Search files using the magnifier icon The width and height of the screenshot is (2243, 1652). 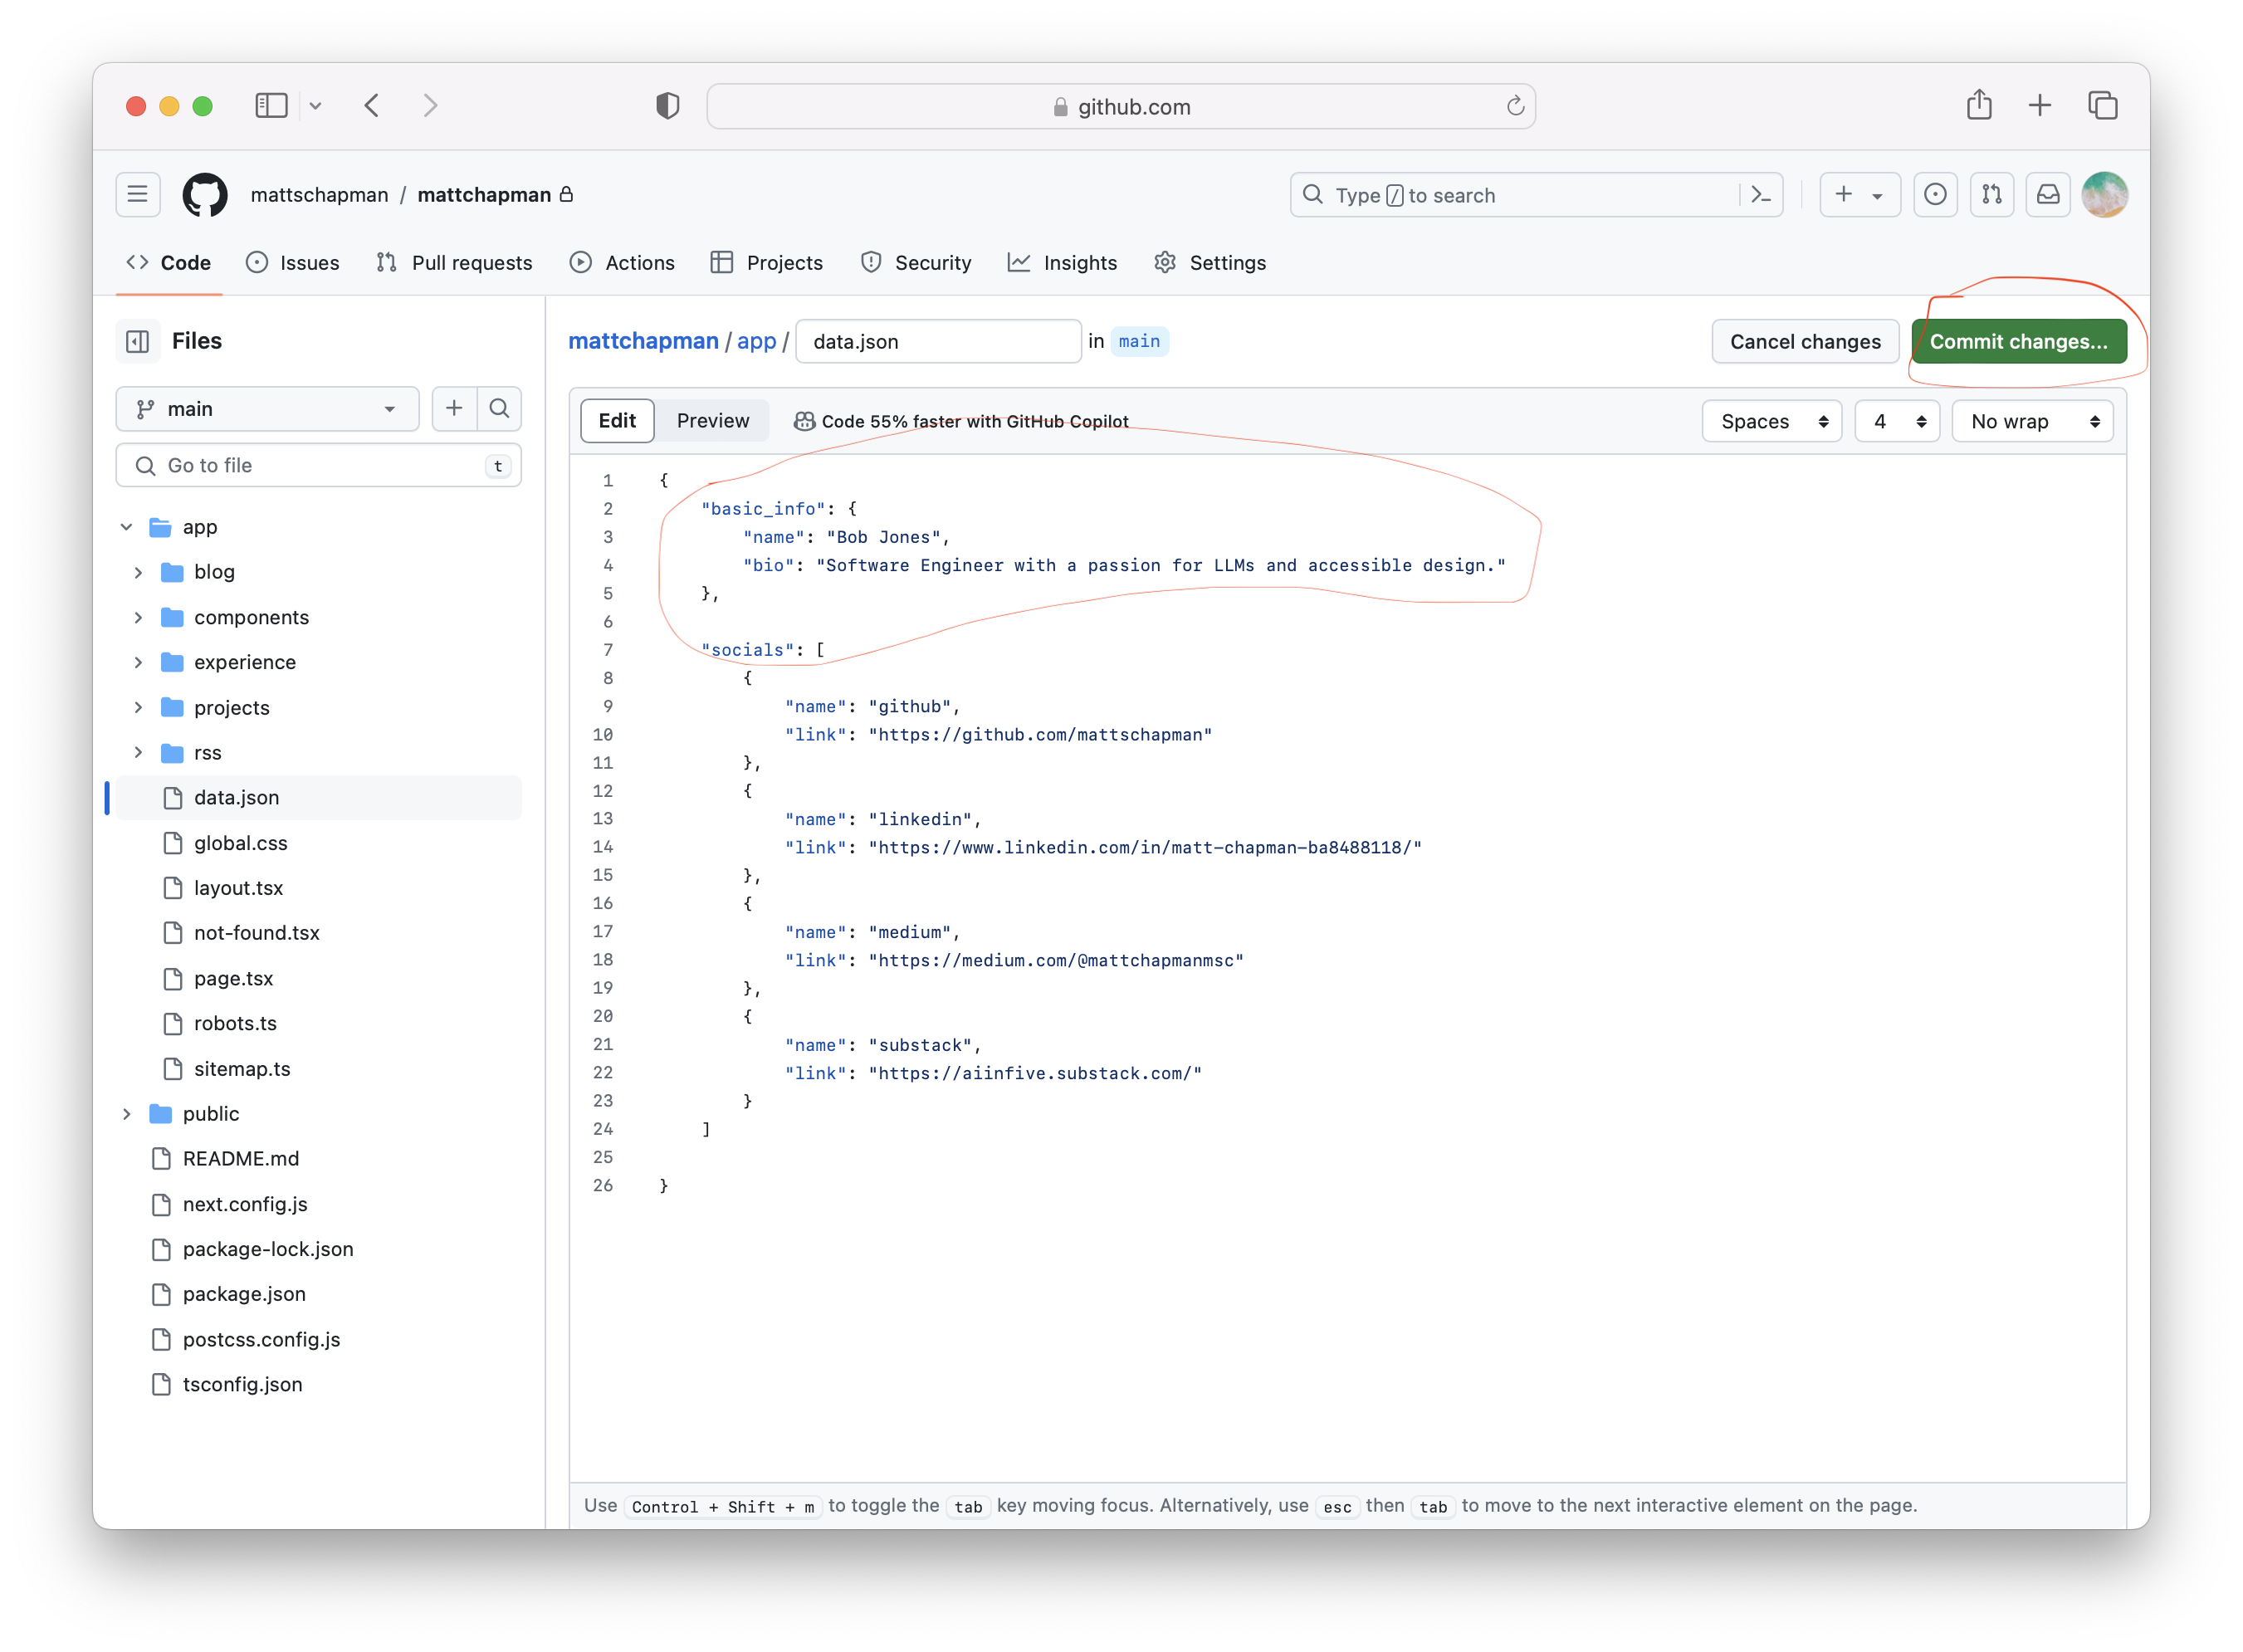499,408
